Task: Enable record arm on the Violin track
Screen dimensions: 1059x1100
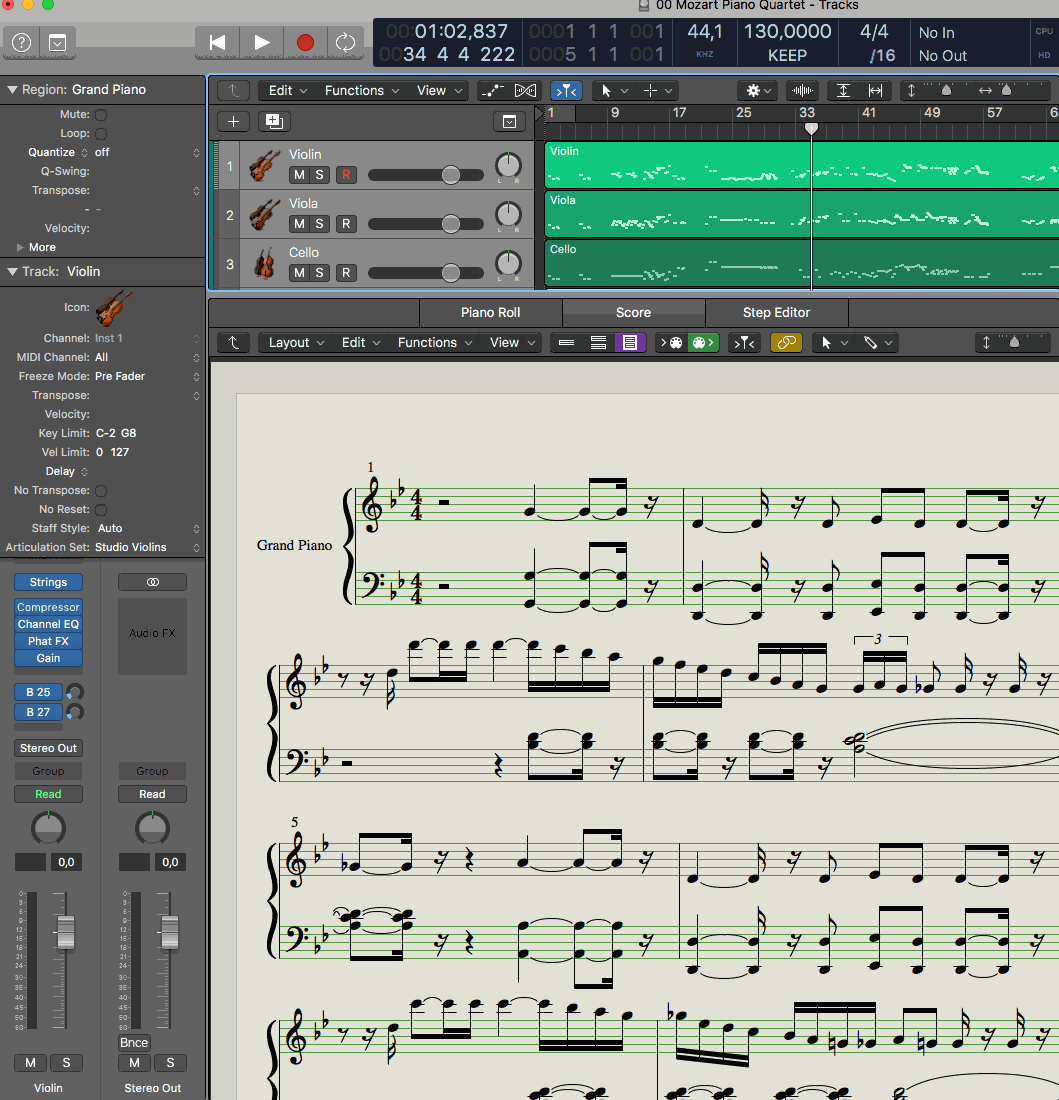Action: [346, 175]
